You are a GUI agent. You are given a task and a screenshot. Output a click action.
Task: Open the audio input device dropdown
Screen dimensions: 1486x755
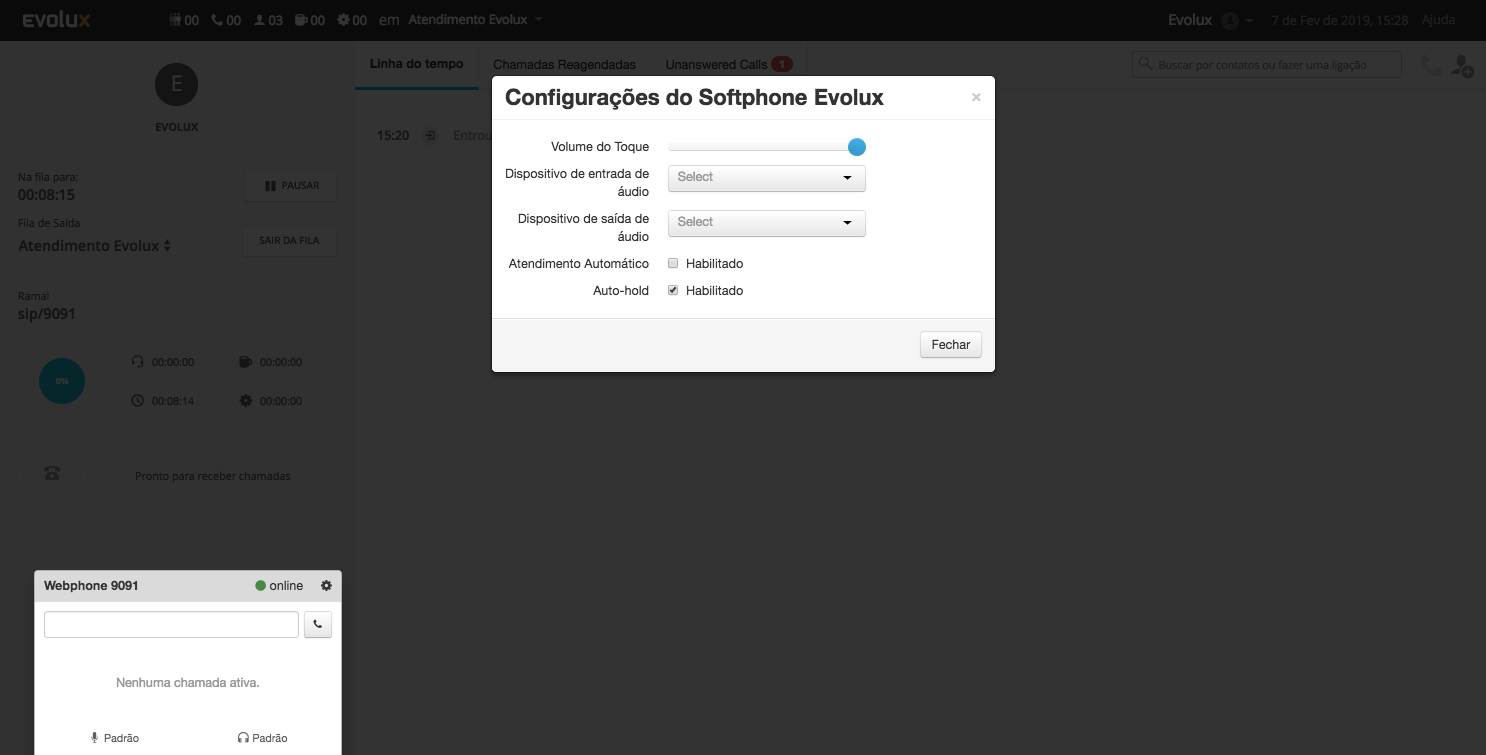(766, 177)
